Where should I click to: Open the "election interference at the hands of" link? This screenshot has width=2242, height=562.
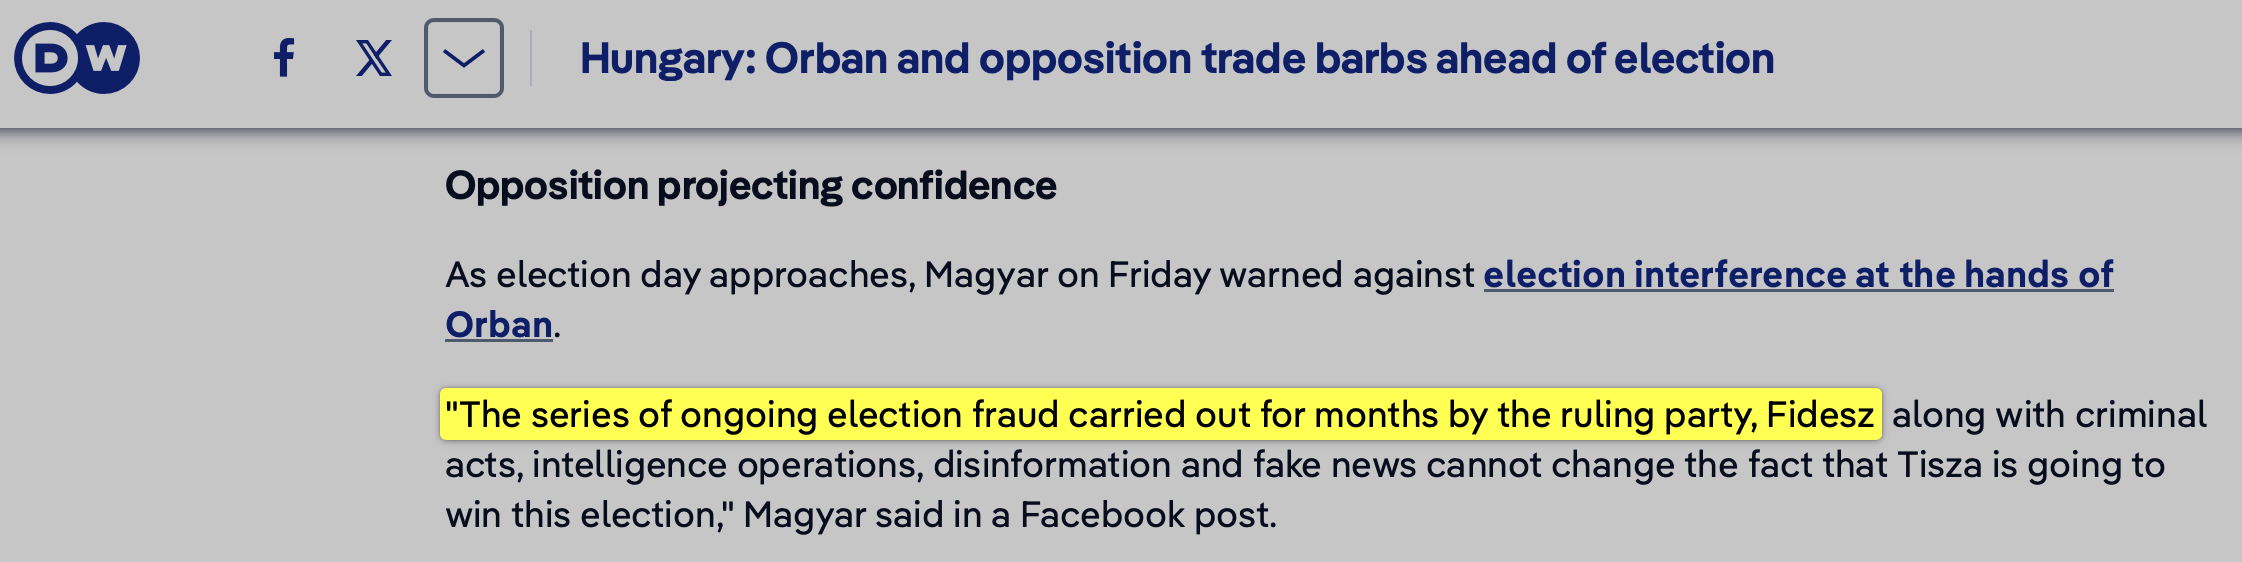click(1797, 274)
